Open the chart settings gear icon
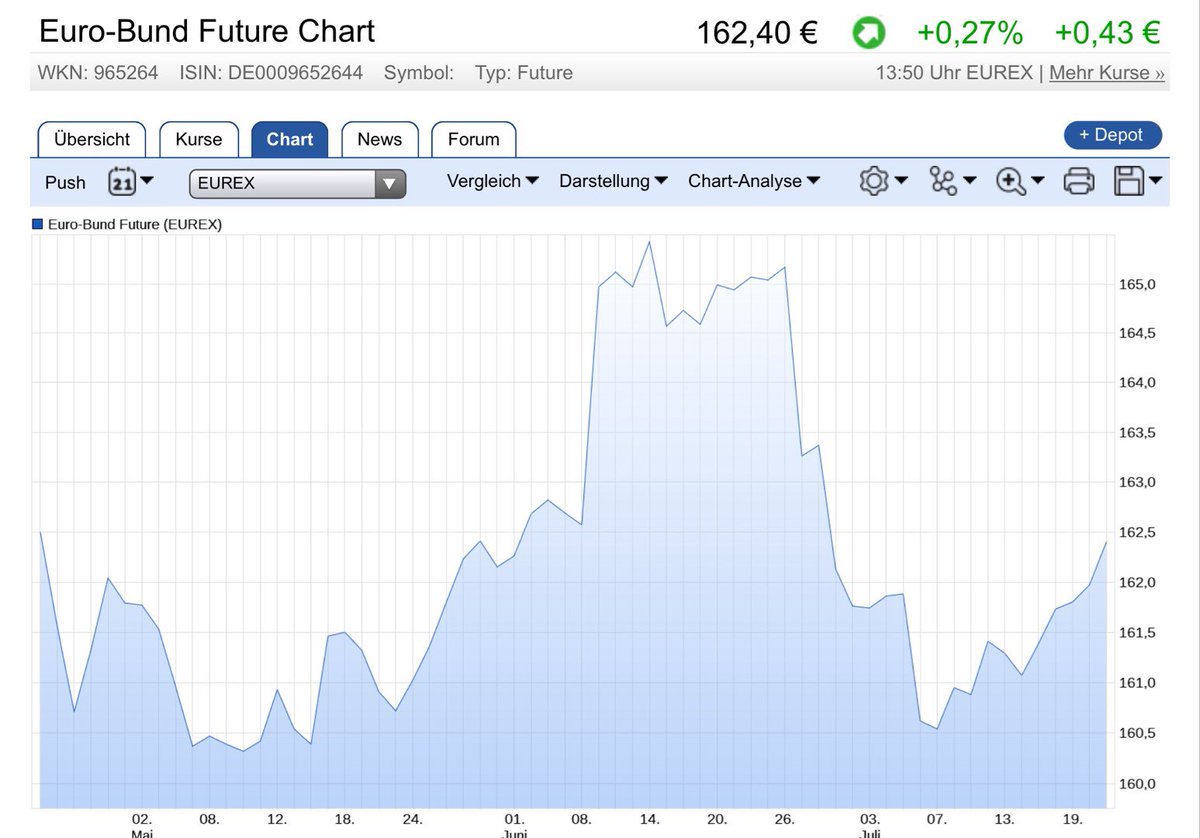The width and height of the screenshot is (1200, 838). (874, 181)
